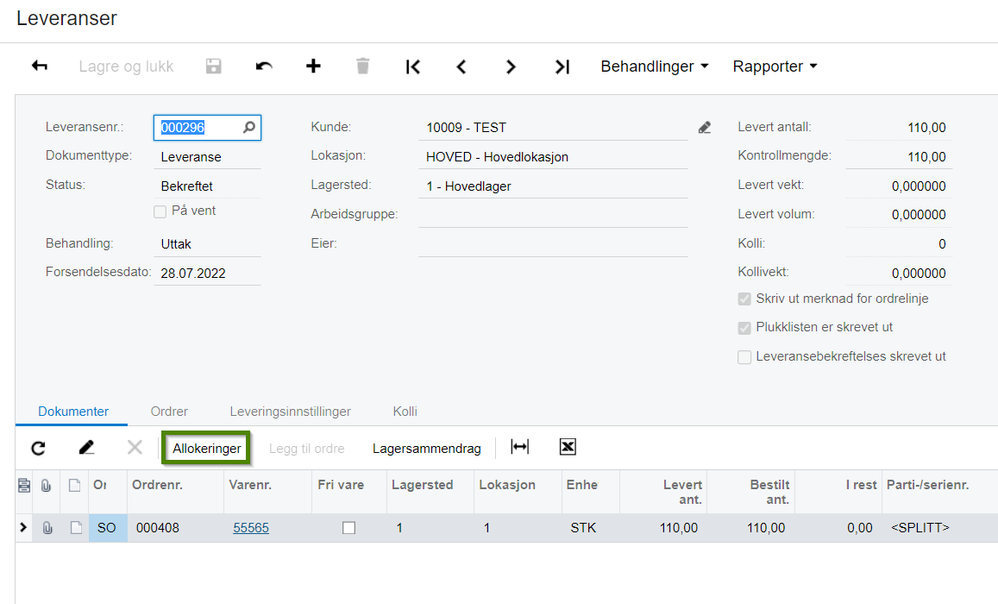Viewport: 998px width, 604px height.
Task: Click the delete row X icon
Action: pos(134,447)
